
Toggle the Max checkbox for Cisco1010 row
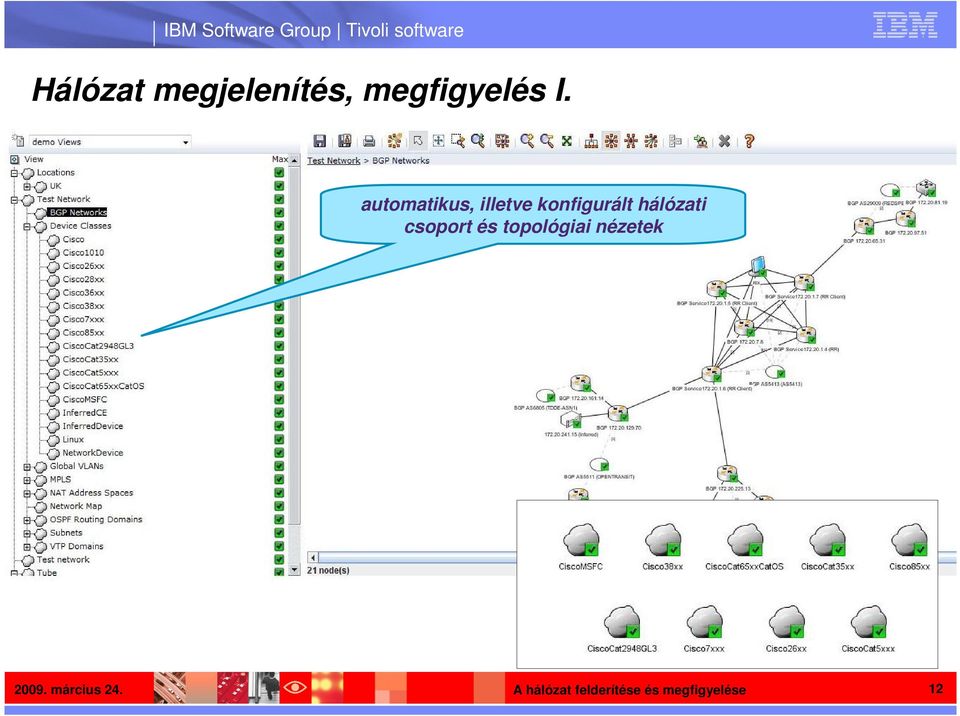(279, 253)
